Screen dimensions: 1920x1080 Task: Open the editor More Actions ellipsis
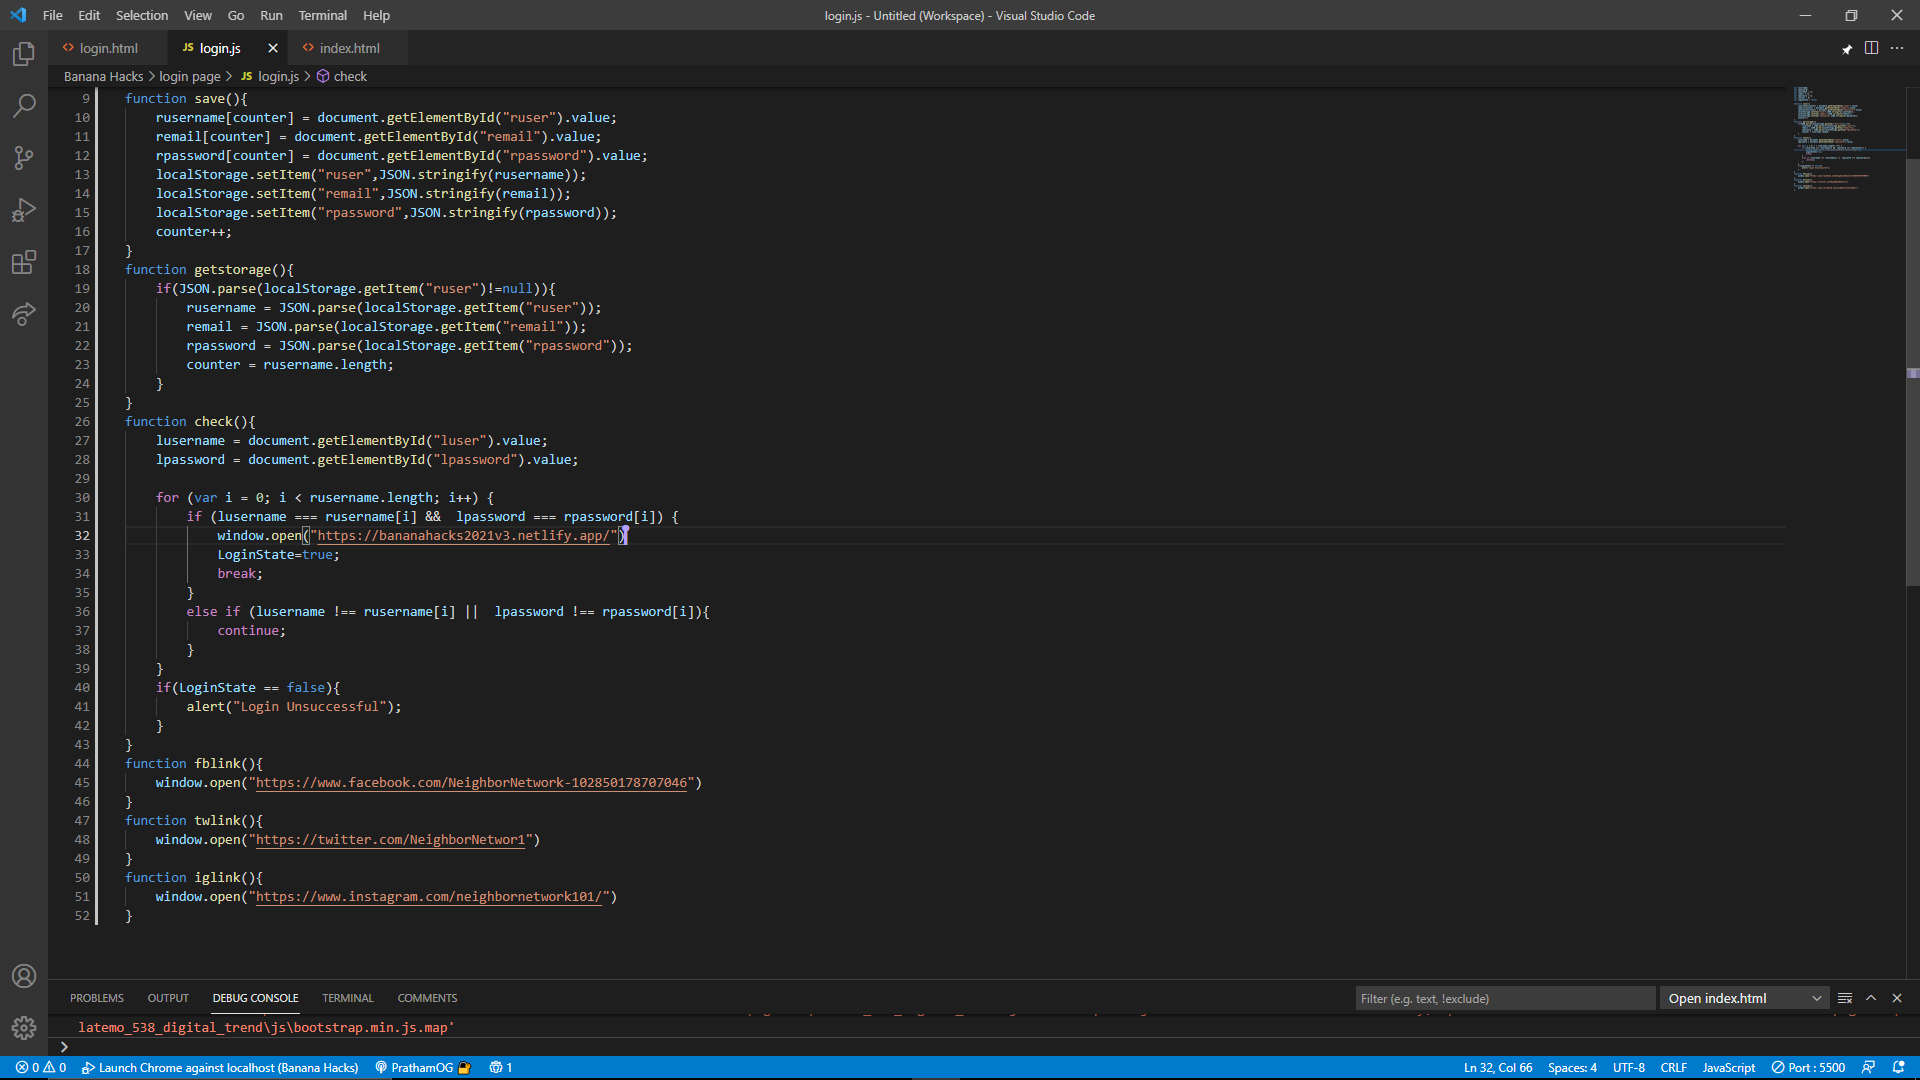point(1897,48)
